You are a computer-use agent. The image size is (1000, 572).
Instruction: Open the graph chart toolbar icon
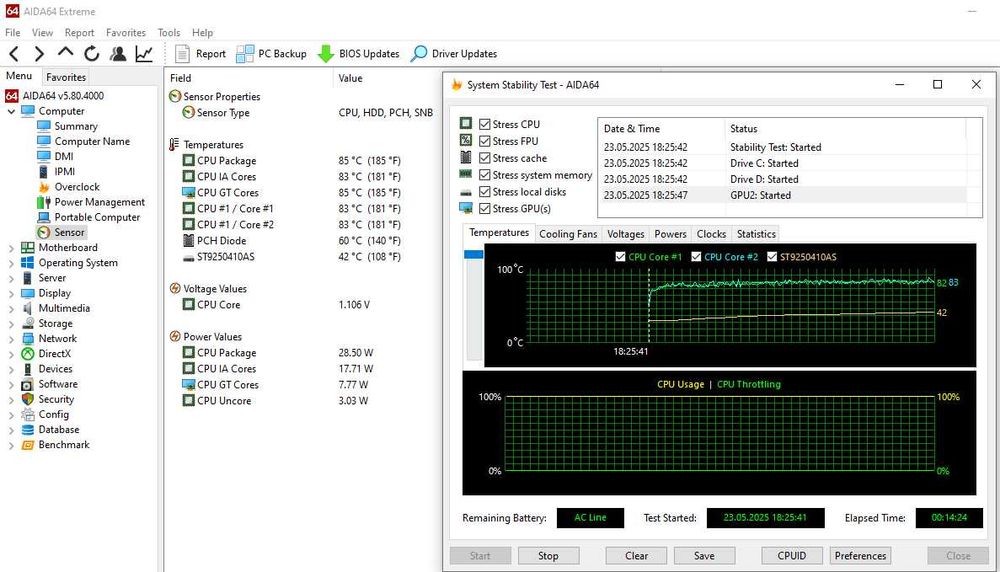(144, 54)
